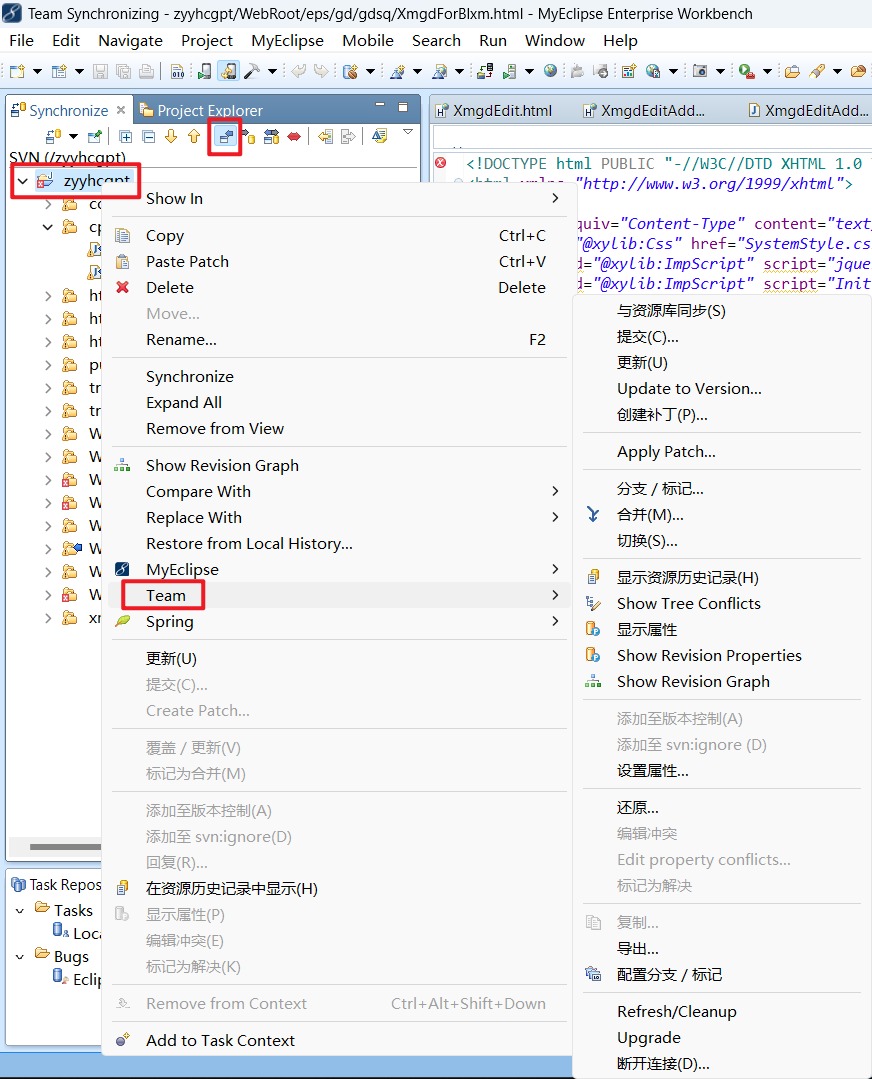The image size is (872, 1079).
Task: Open dropdown arrow beside Run icon
Action: pos(767,71)
